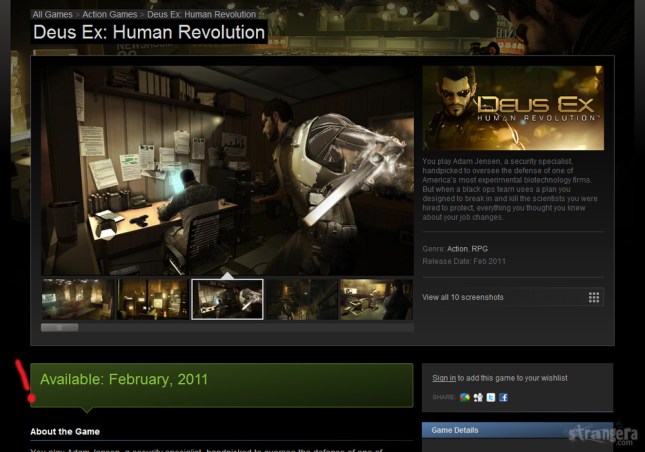Image resolution: width=645 pixels, height=452 pixels.
Task: Click the Deus Ex: Human Revolution breadcrumb
Action: point(202,14)
